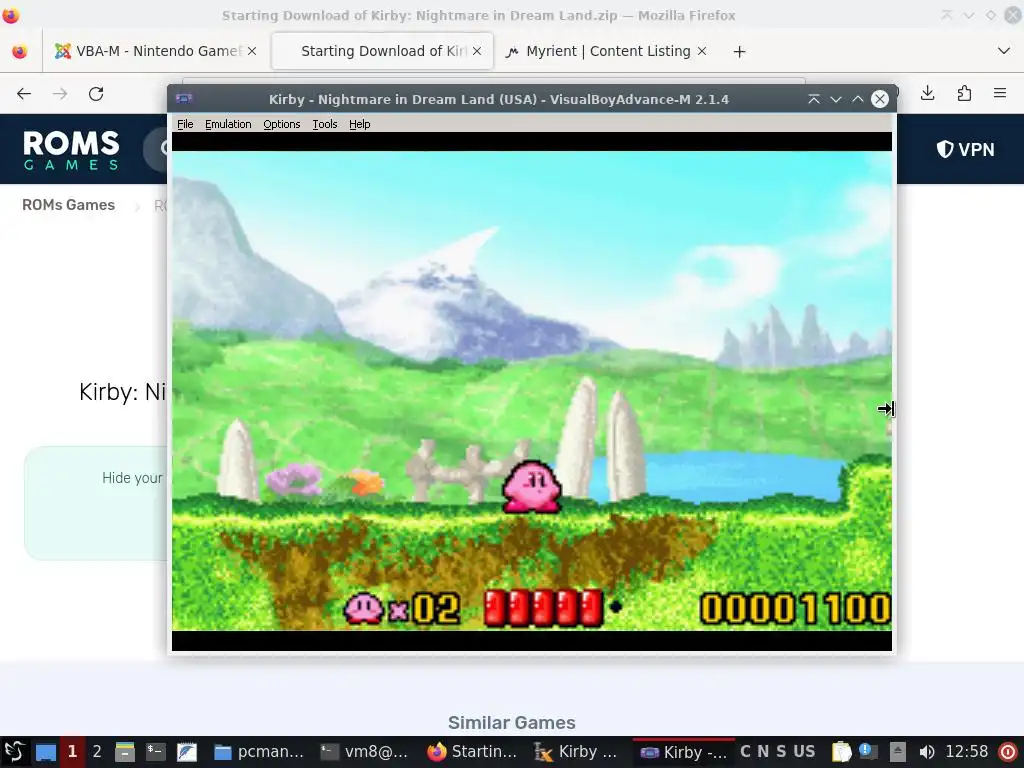
Task: Open the Options menu in VBA-M
Action: (281, 124)
